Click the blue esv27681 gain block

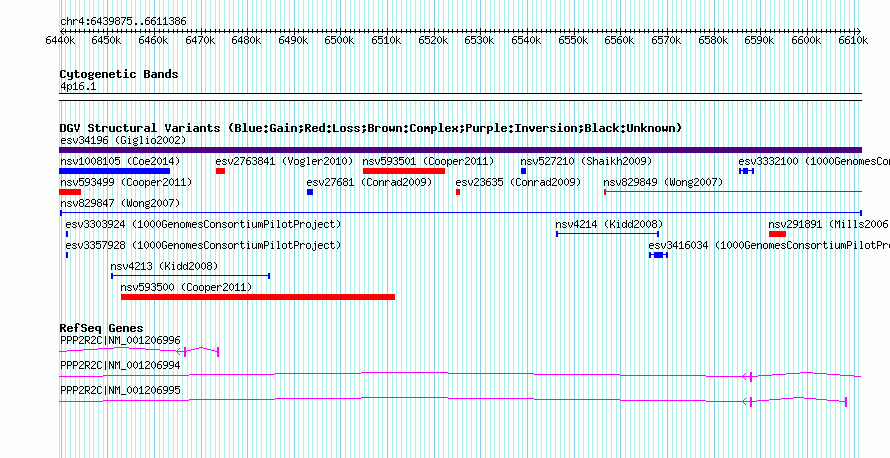[310, 192]
